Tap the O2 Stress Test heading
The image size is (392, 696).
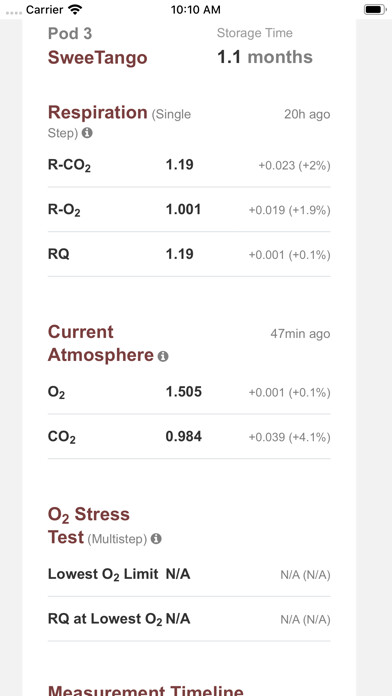89,526
